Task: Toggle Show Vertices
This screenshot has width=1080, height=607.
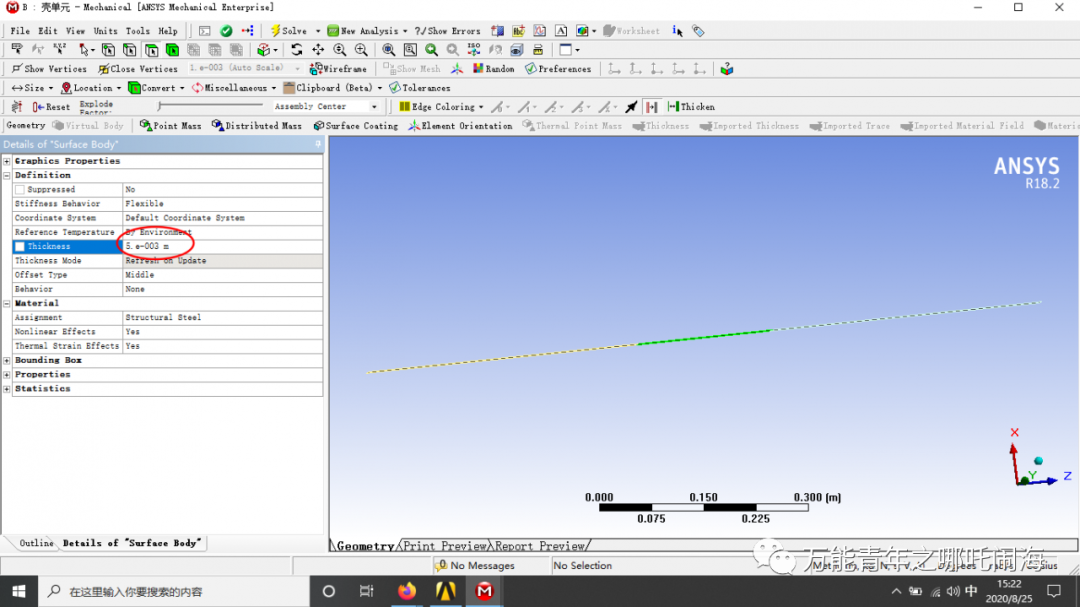Action: pos(49,69)
